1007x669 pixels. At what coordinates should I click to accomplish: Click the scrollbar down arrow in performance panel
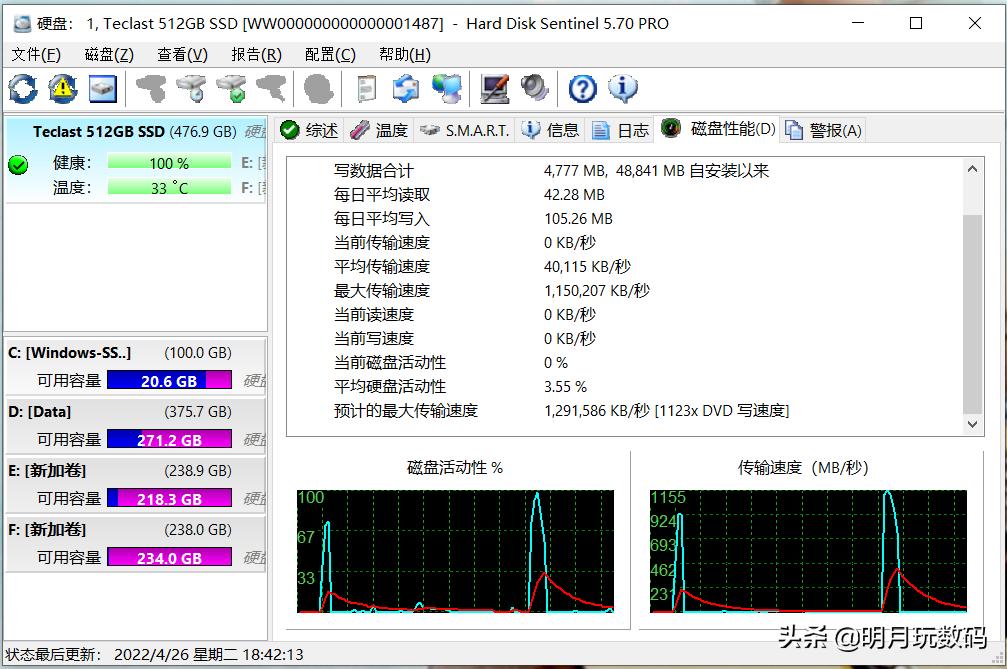pyautogui.click(x=972, y=424)
